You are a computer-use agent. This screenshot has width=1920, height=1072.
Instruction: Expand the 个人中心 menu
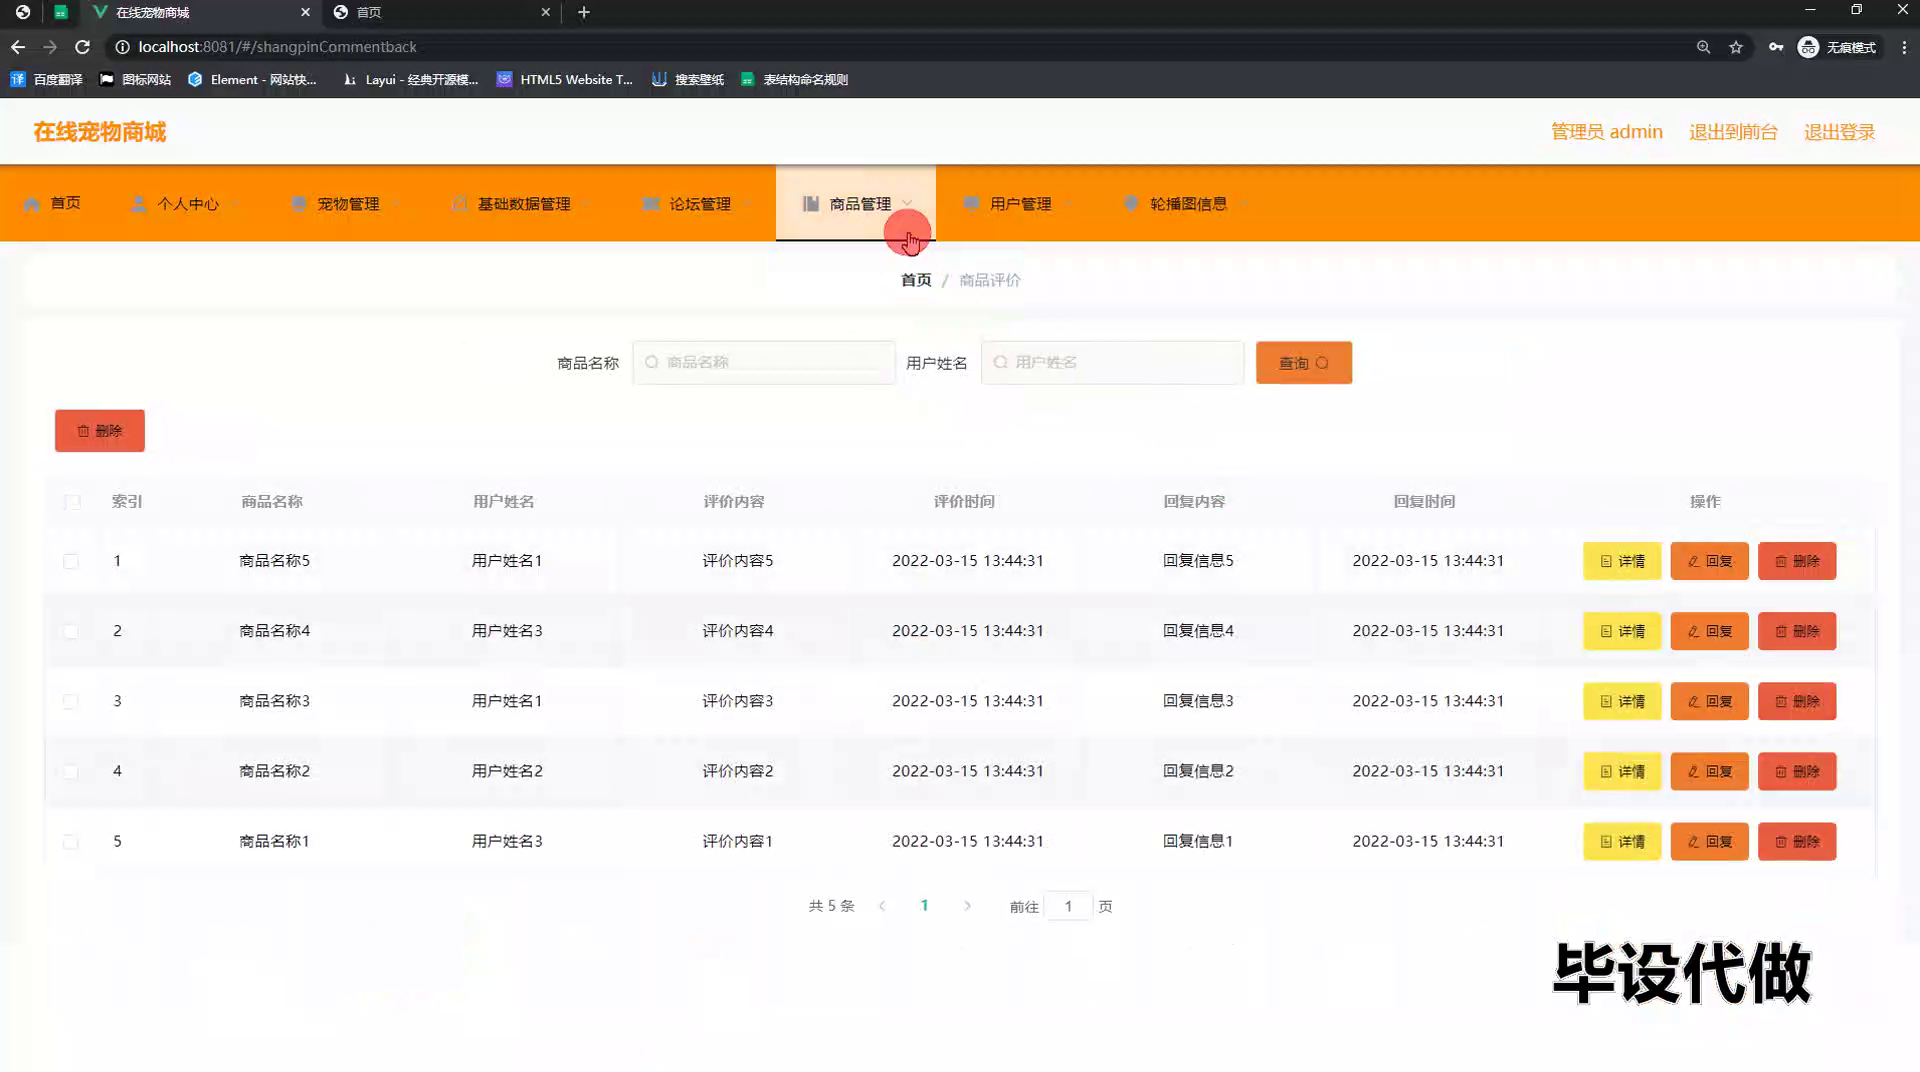click(186, 203)
